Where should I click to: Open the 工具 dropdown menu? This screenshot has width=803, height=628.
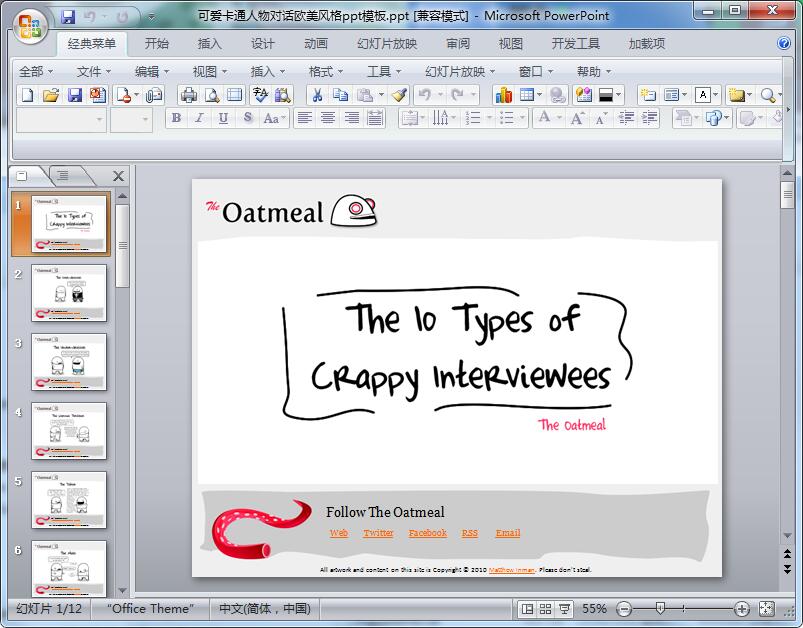click(x=384, y=72)
